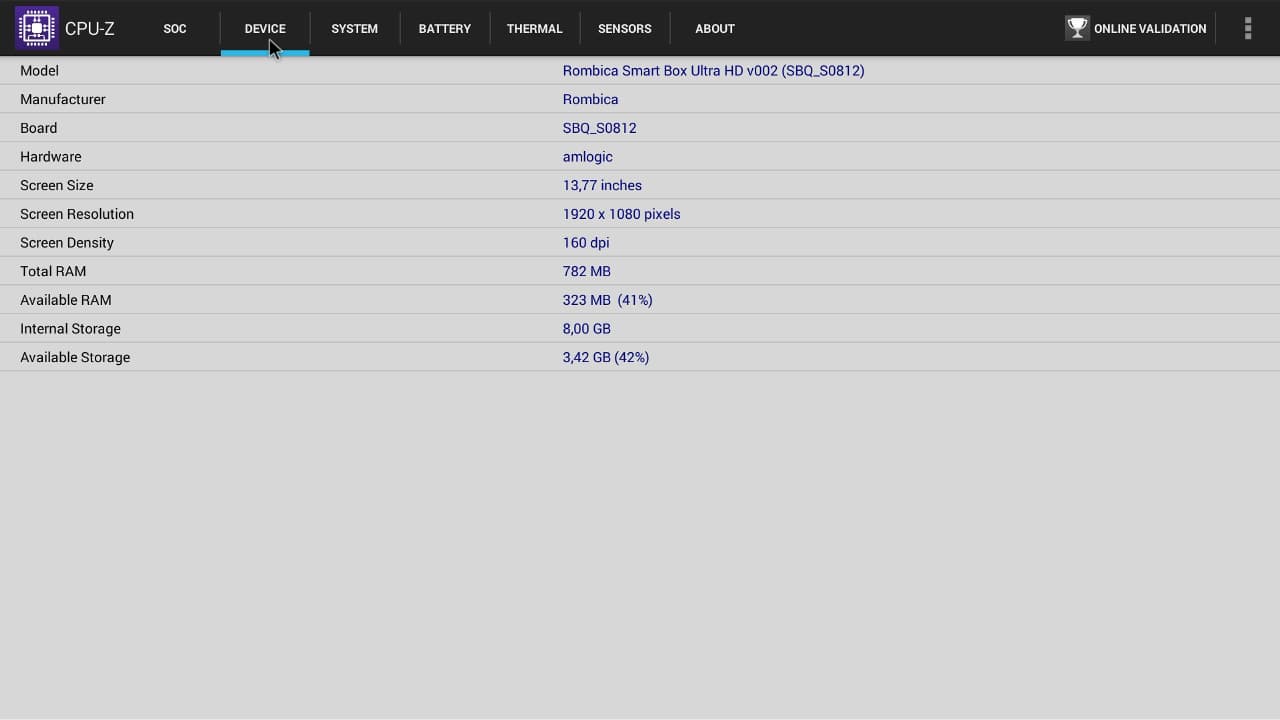
Task: Select the Total RAM label
Action: (x=53, y=271)
